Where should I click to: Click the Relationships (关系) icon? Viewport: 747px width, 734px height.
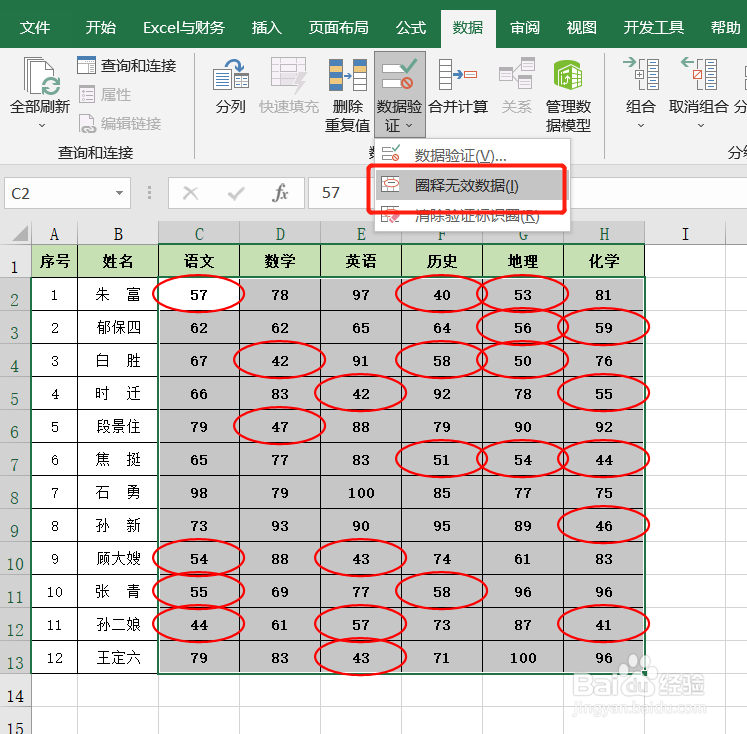pyautogui.click(x=516, y=74)
